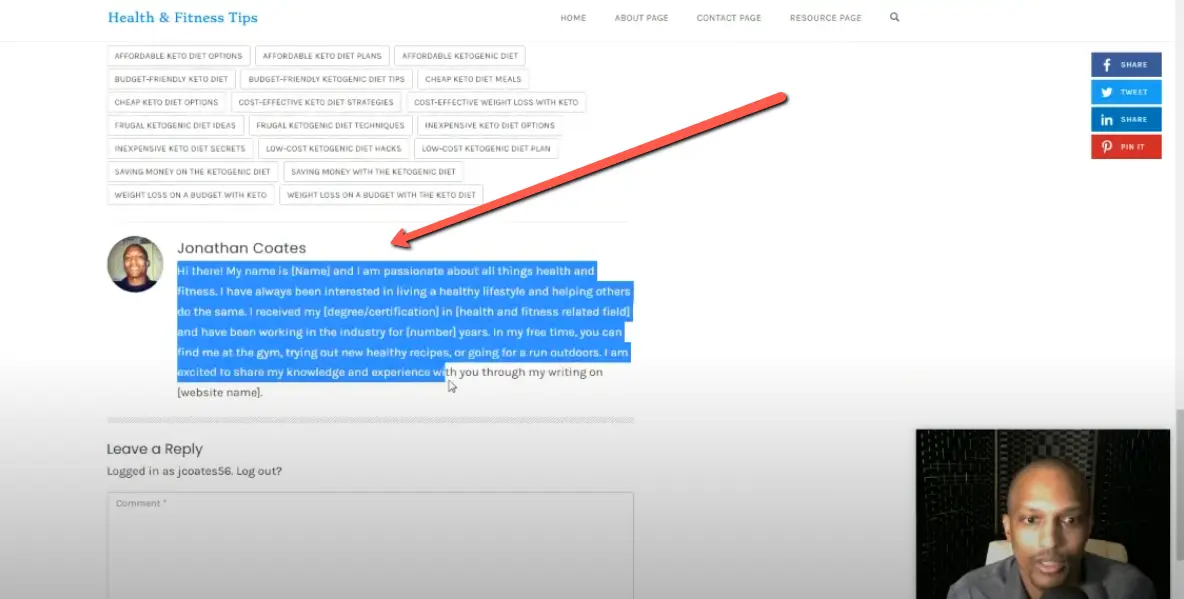Click inside the Comment text field

tap(370, 545)
